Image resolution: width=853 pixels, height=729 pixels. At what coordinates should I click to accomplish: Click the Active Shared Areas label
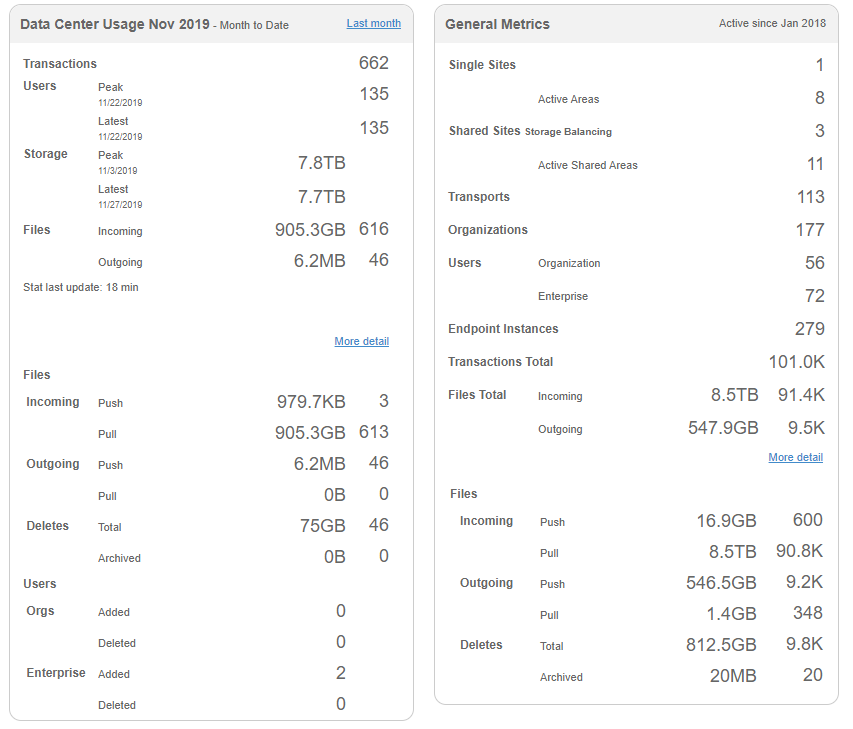coord(587,166)
